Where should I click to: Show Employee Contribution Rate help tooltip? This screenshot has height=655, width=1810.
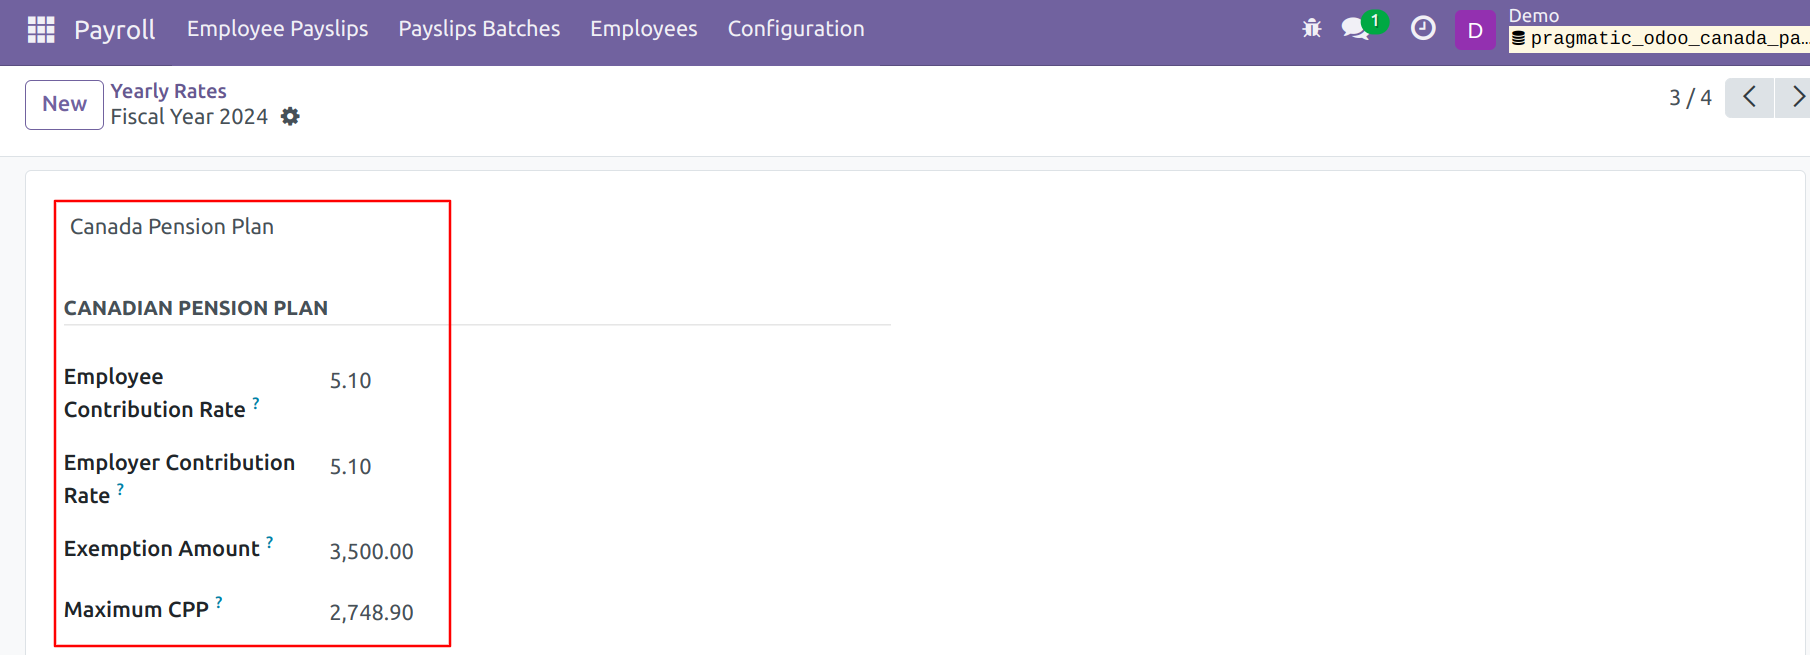(256, 403)
